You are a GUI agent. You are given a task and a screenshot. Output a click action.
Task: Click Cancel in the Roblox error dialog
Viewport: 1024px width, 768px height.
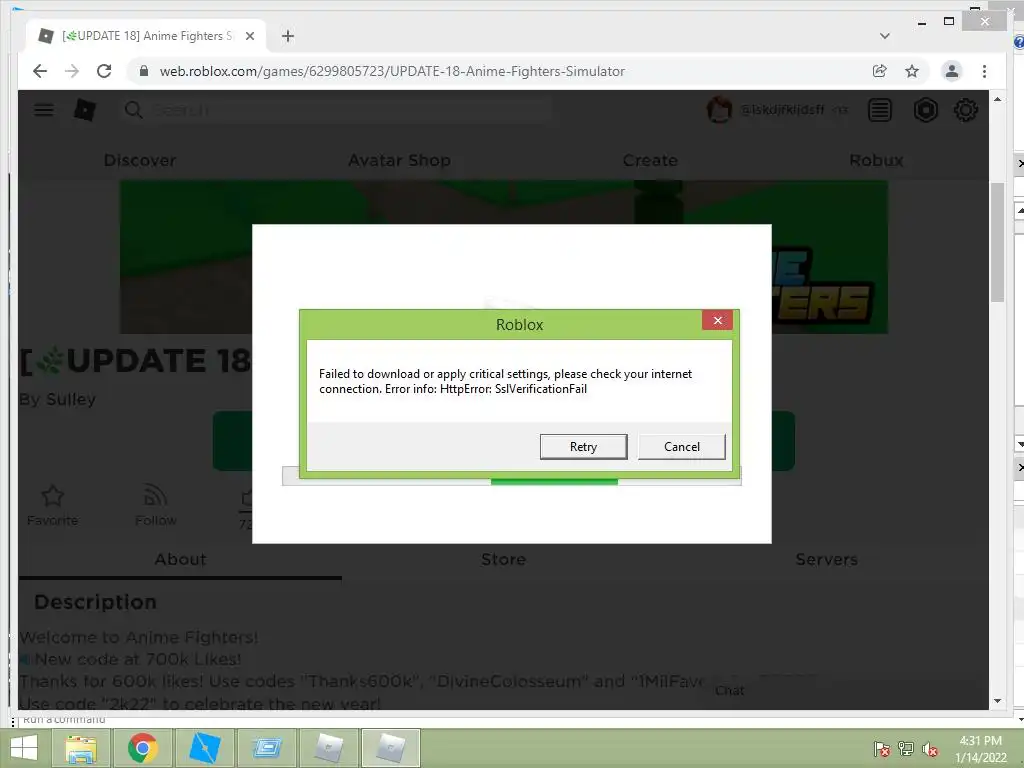[681, 447]
